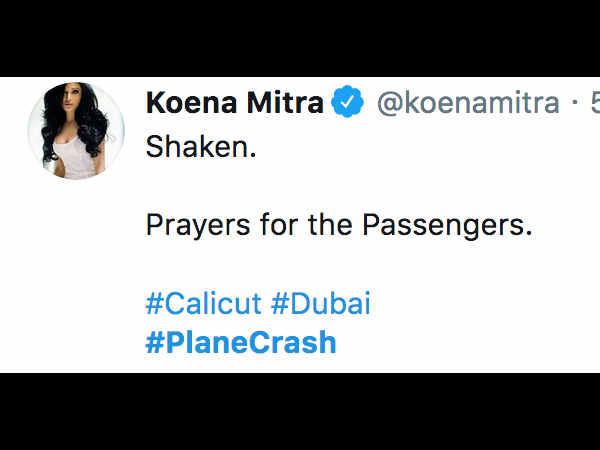Click the word "for" in the tweet body
This screenshot has width=600, height=450.
pyautogui.click(x=279, y=225)
